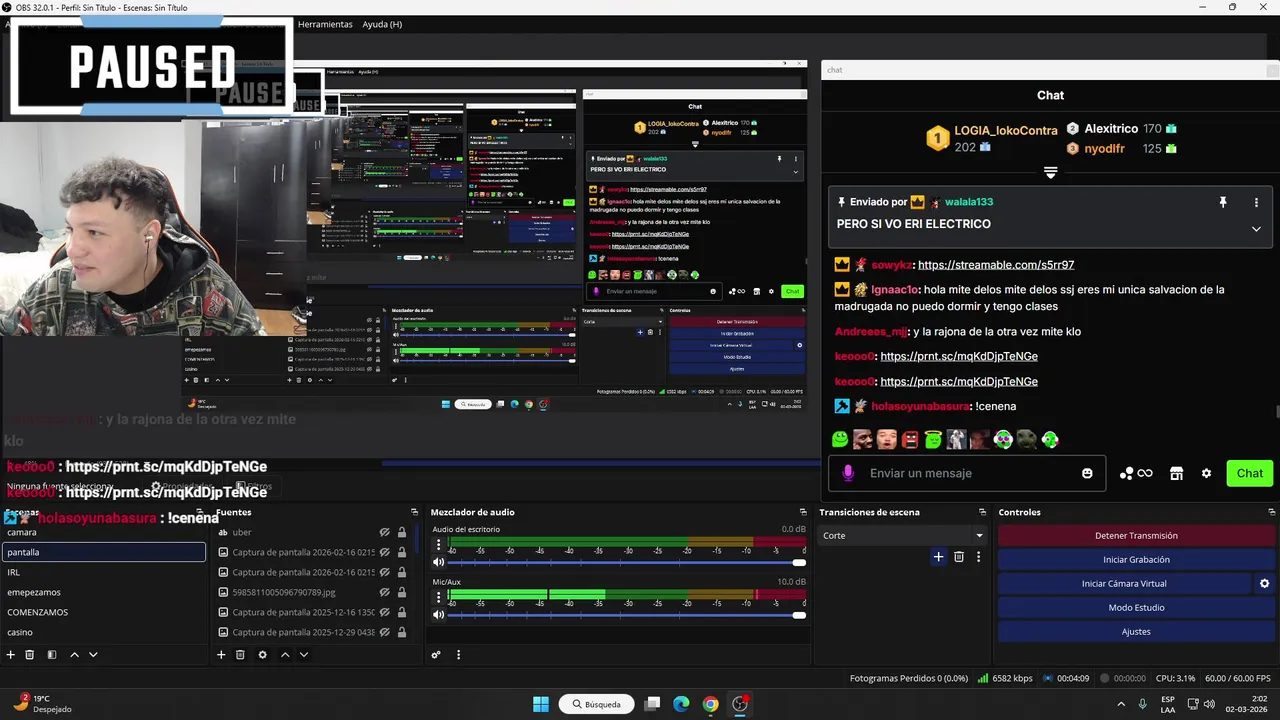Toggle lock on Captura 2025-12-16 source

402,612
